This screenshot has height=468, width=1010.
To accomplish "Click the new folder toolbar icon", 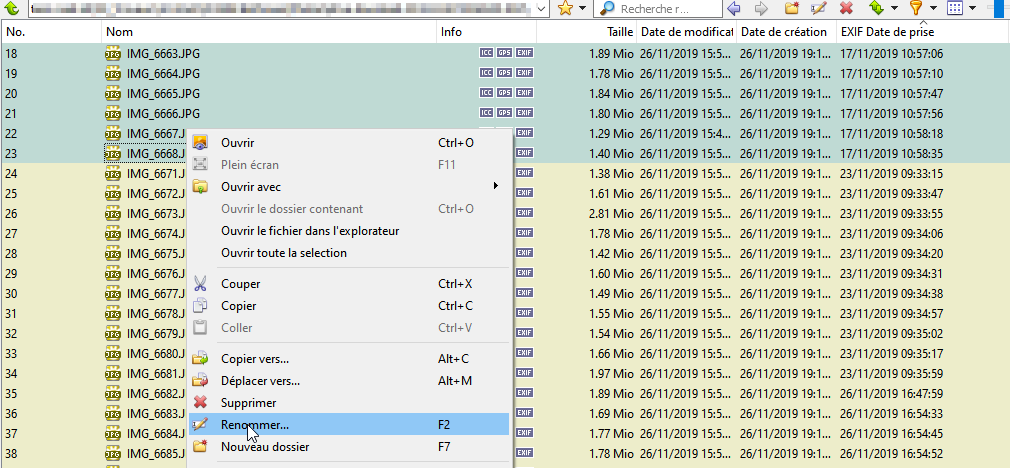I will (792, 9).
